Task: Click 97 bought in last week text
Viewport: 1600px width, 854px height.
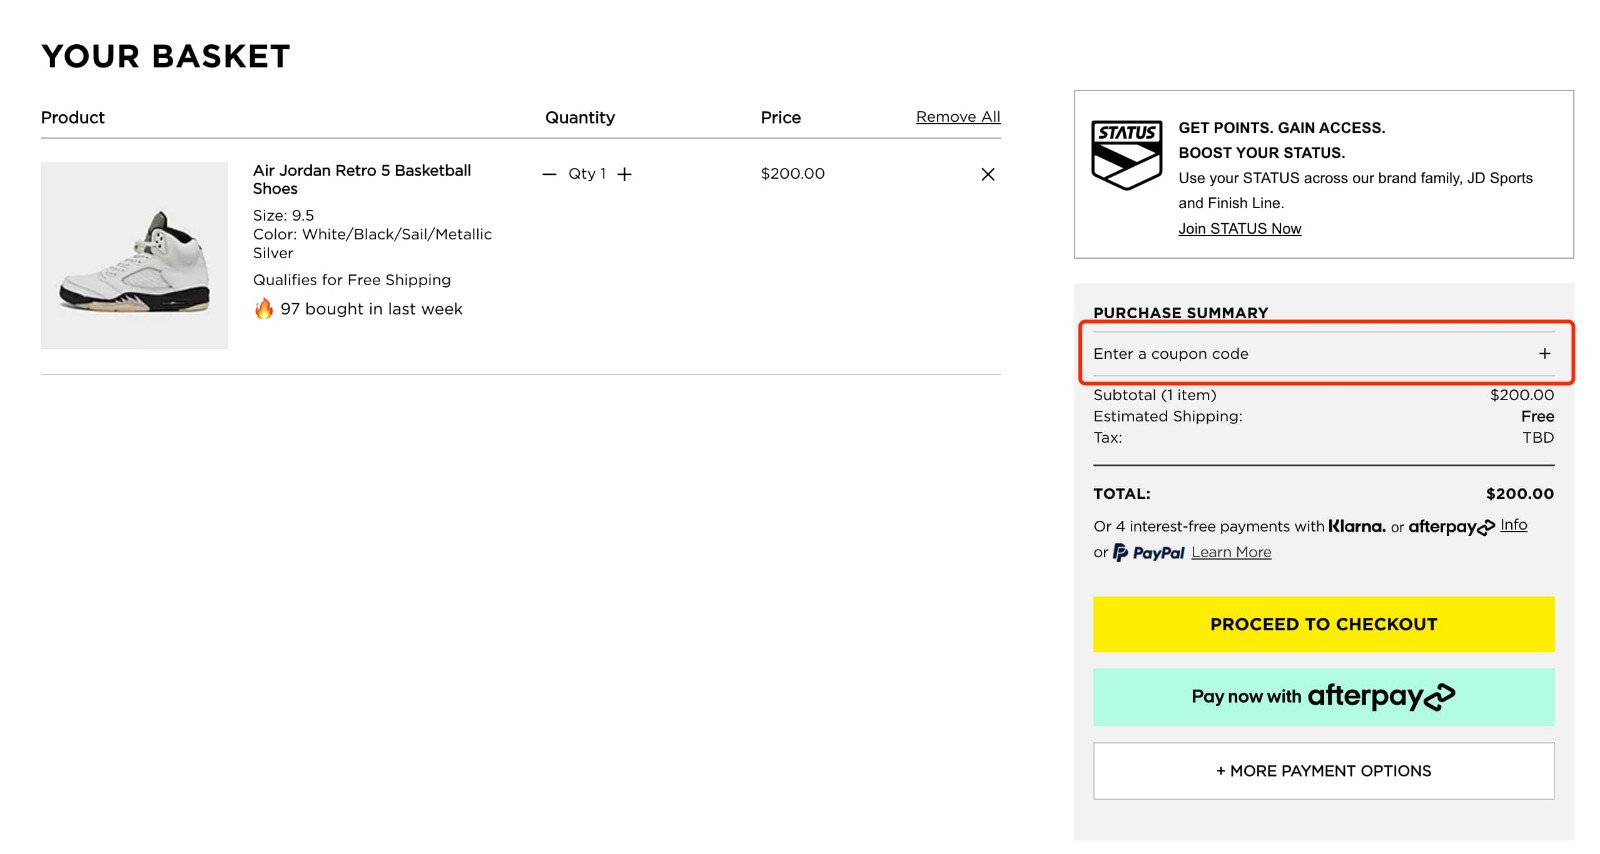Action: 371,309
